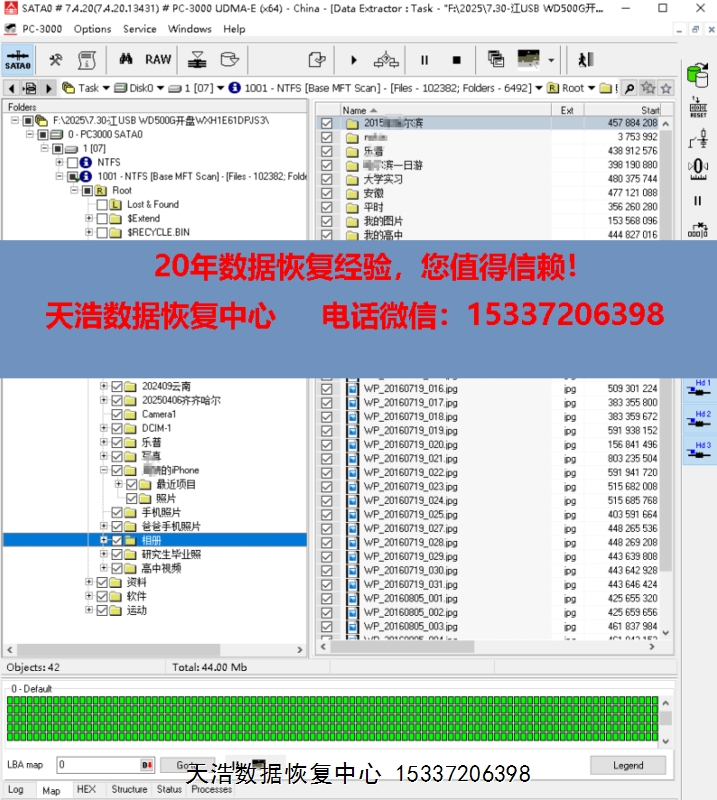
Task: Click the Pause icon in toolbar
Action: 424,60
